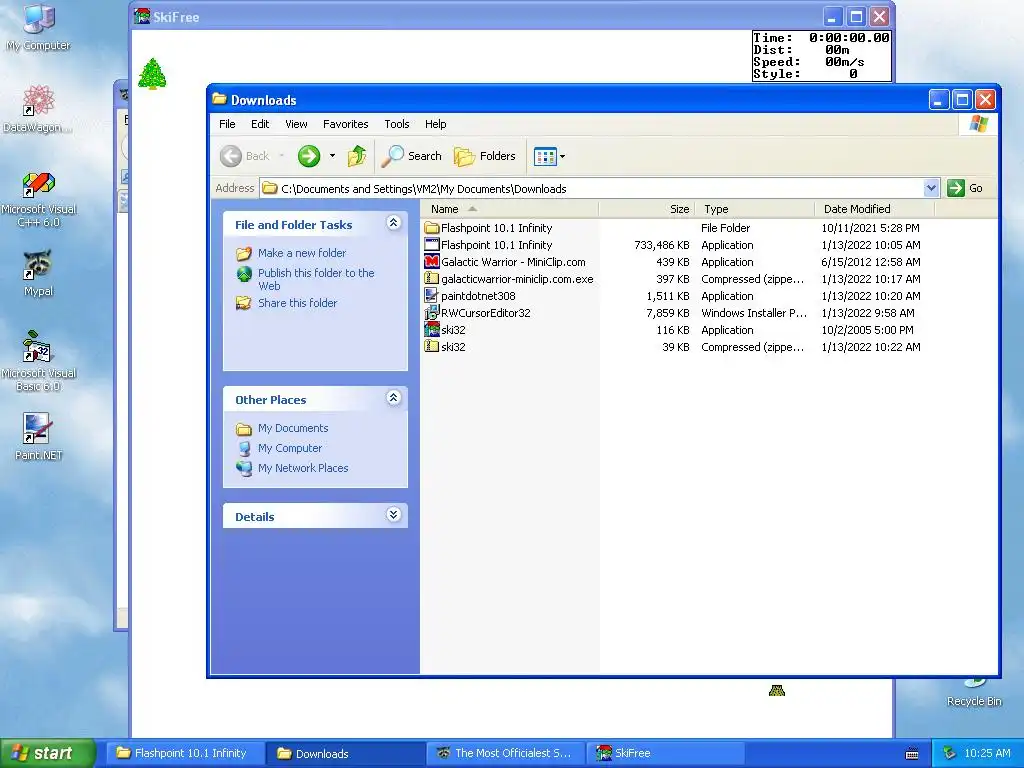
Task: Select galacticwarrior-miniclip.com.exe zip icon
Action: click(432, 279)
